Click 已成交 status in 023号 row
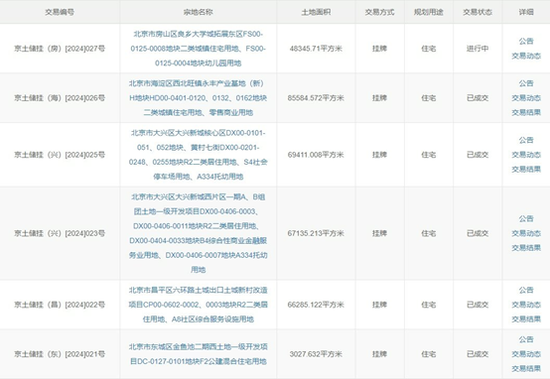Viewport: 550px width, 379px height. pos(477,233)
